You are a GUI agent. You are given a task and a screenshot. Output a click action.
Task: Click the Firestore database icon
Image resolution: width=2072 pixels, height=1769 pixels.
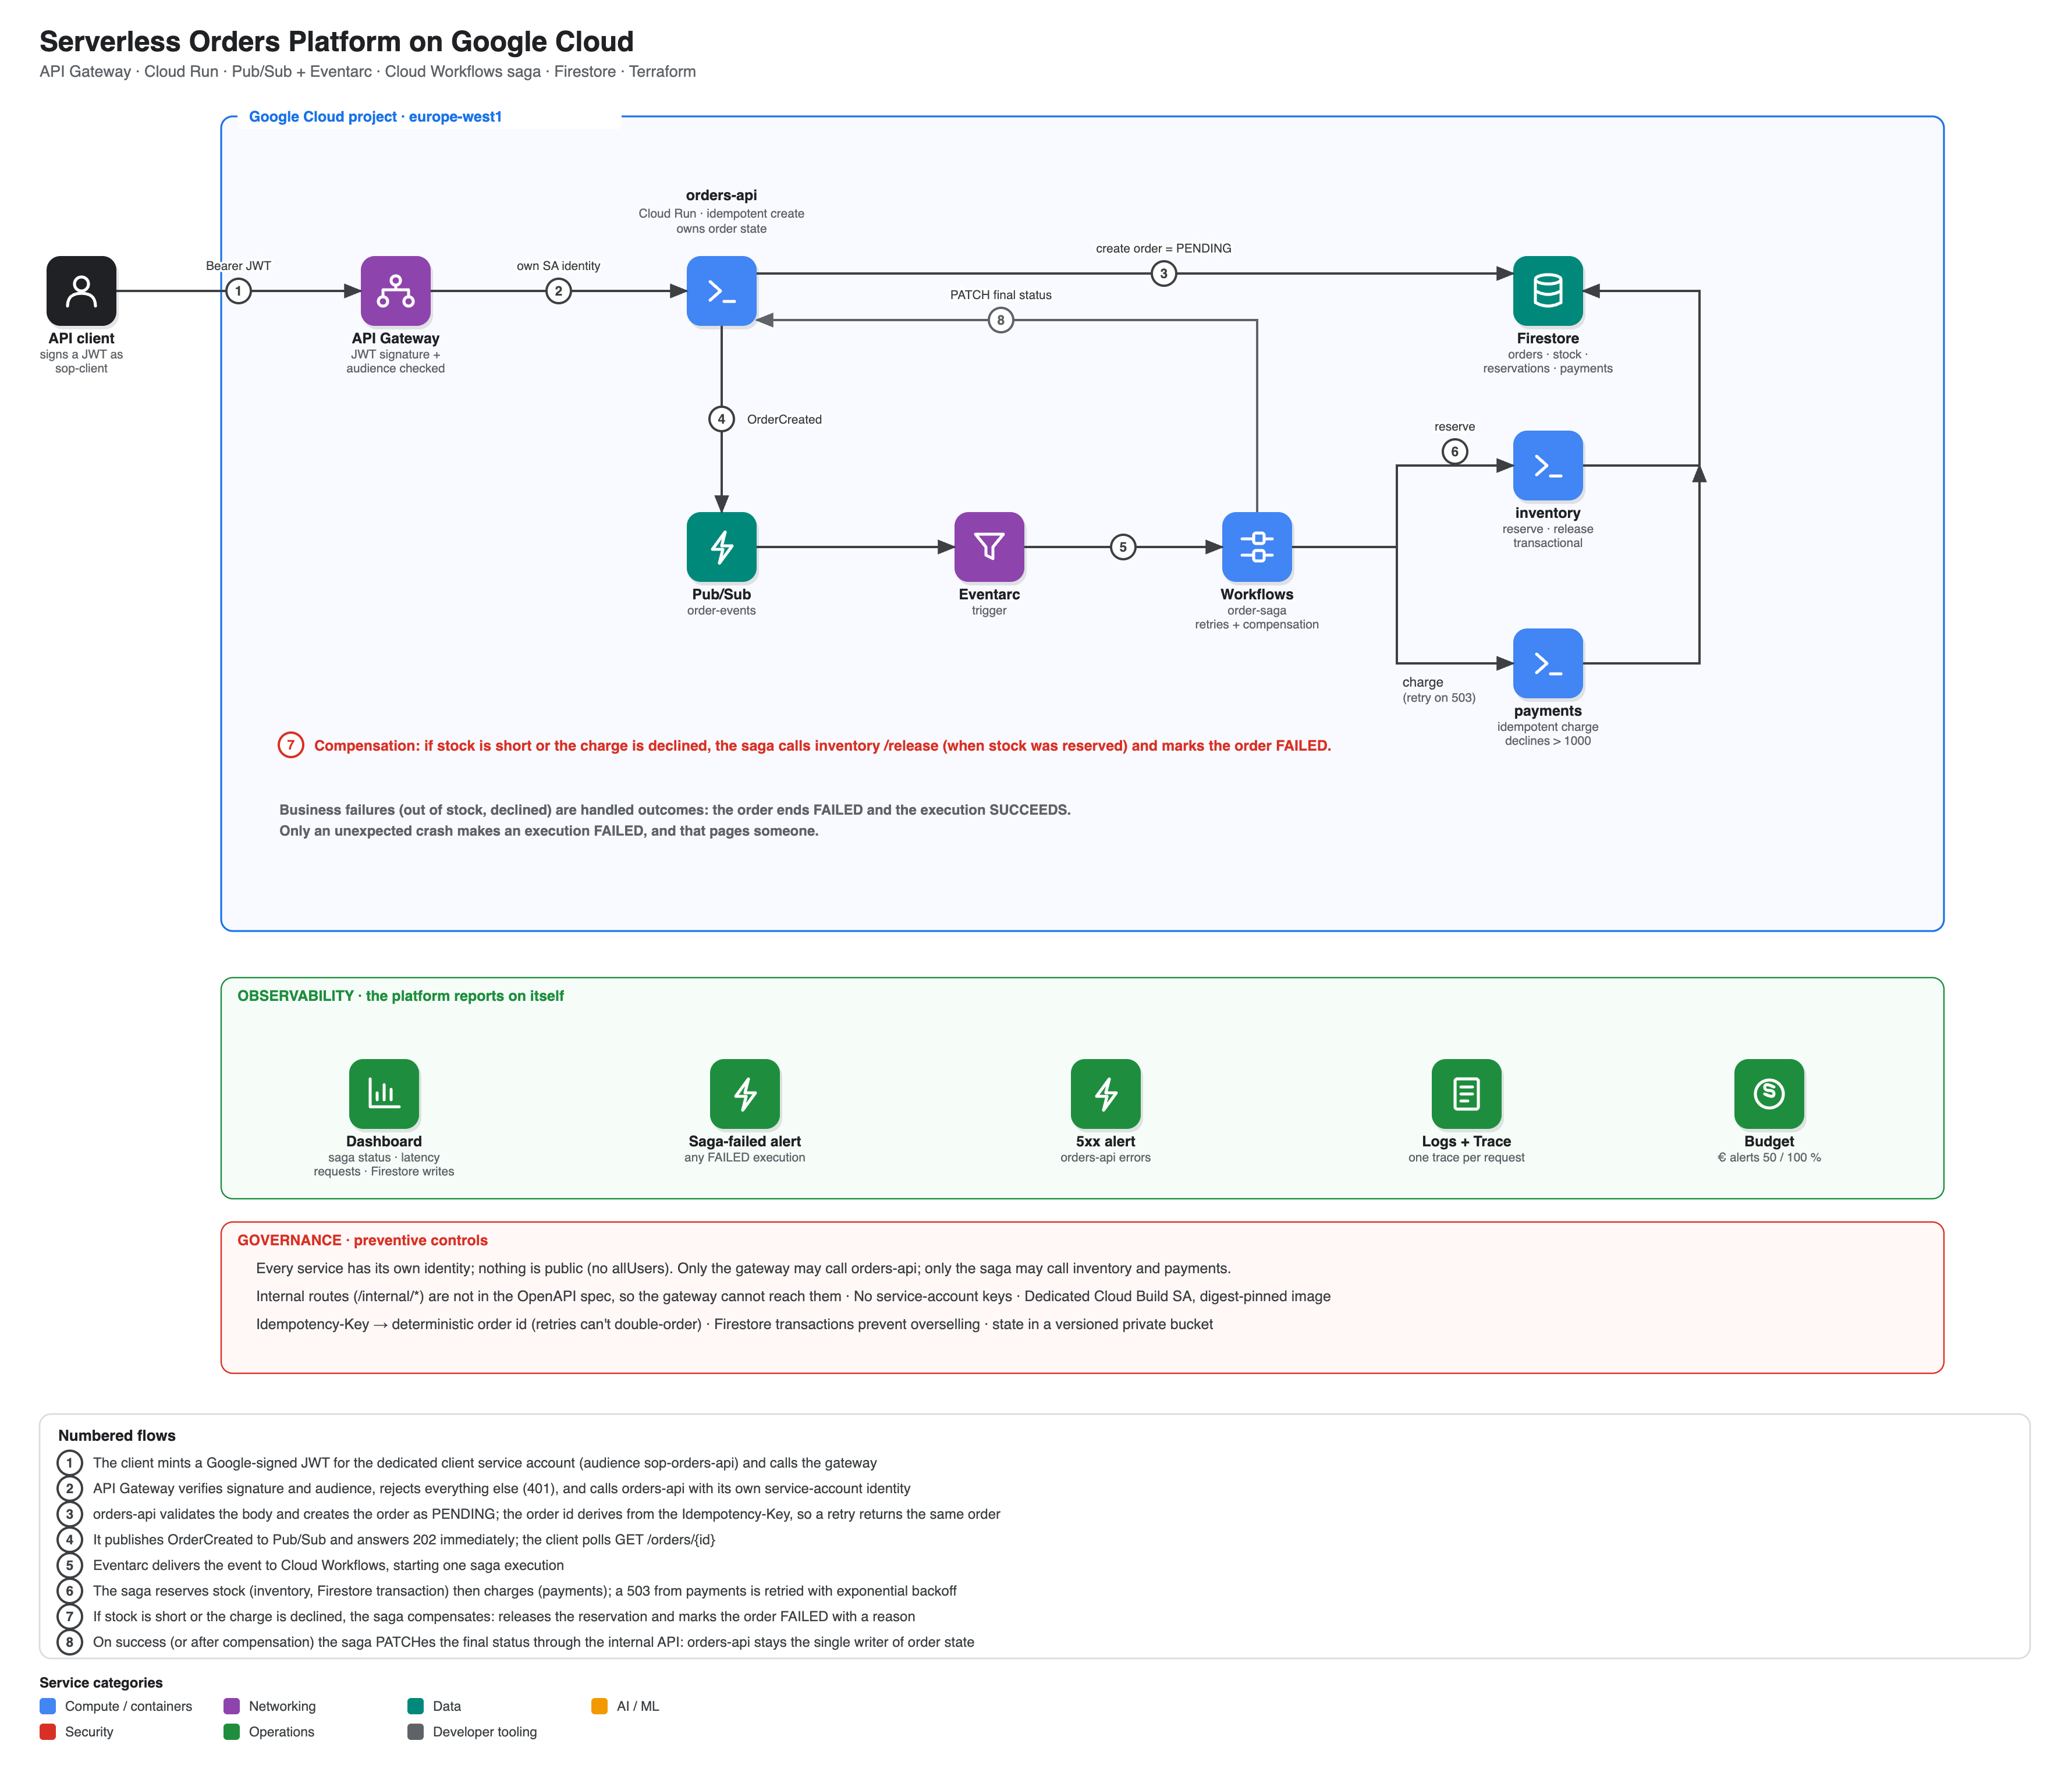(x=1547, y=291)
